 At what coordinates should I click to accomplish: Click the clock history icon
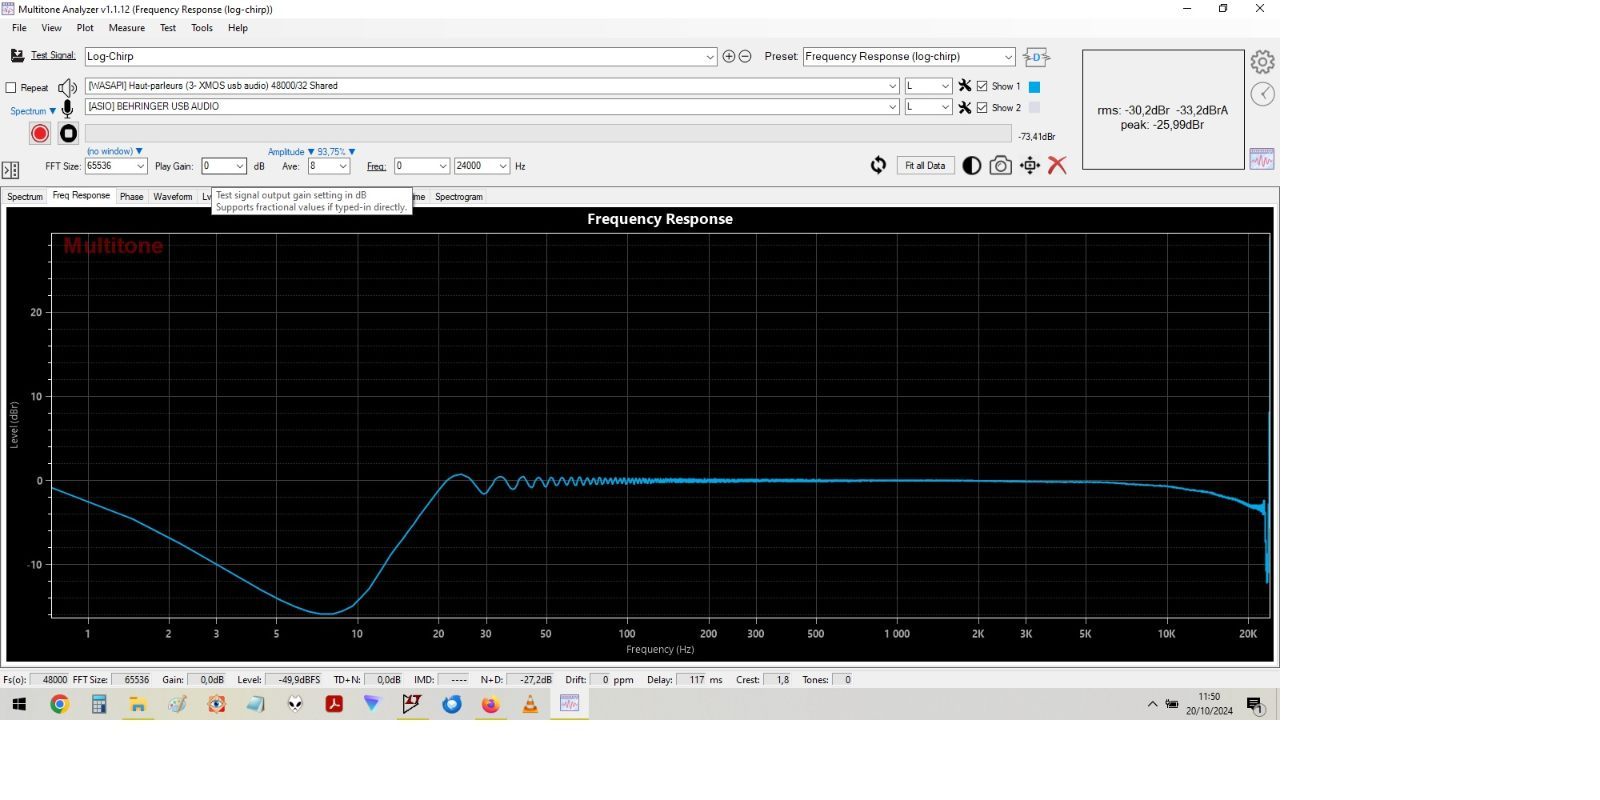point(1263,94)
